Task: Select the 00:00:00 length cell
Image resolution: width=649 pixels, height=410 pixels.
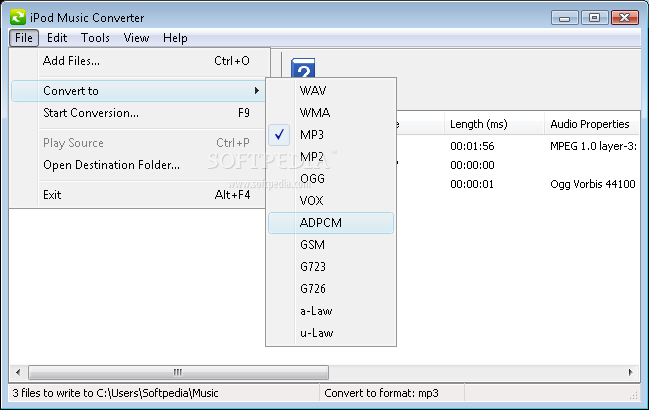Action: click(472, 165)
